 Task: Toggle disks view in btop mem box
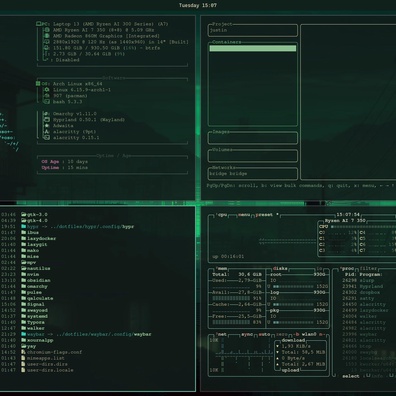click(280, 269)
